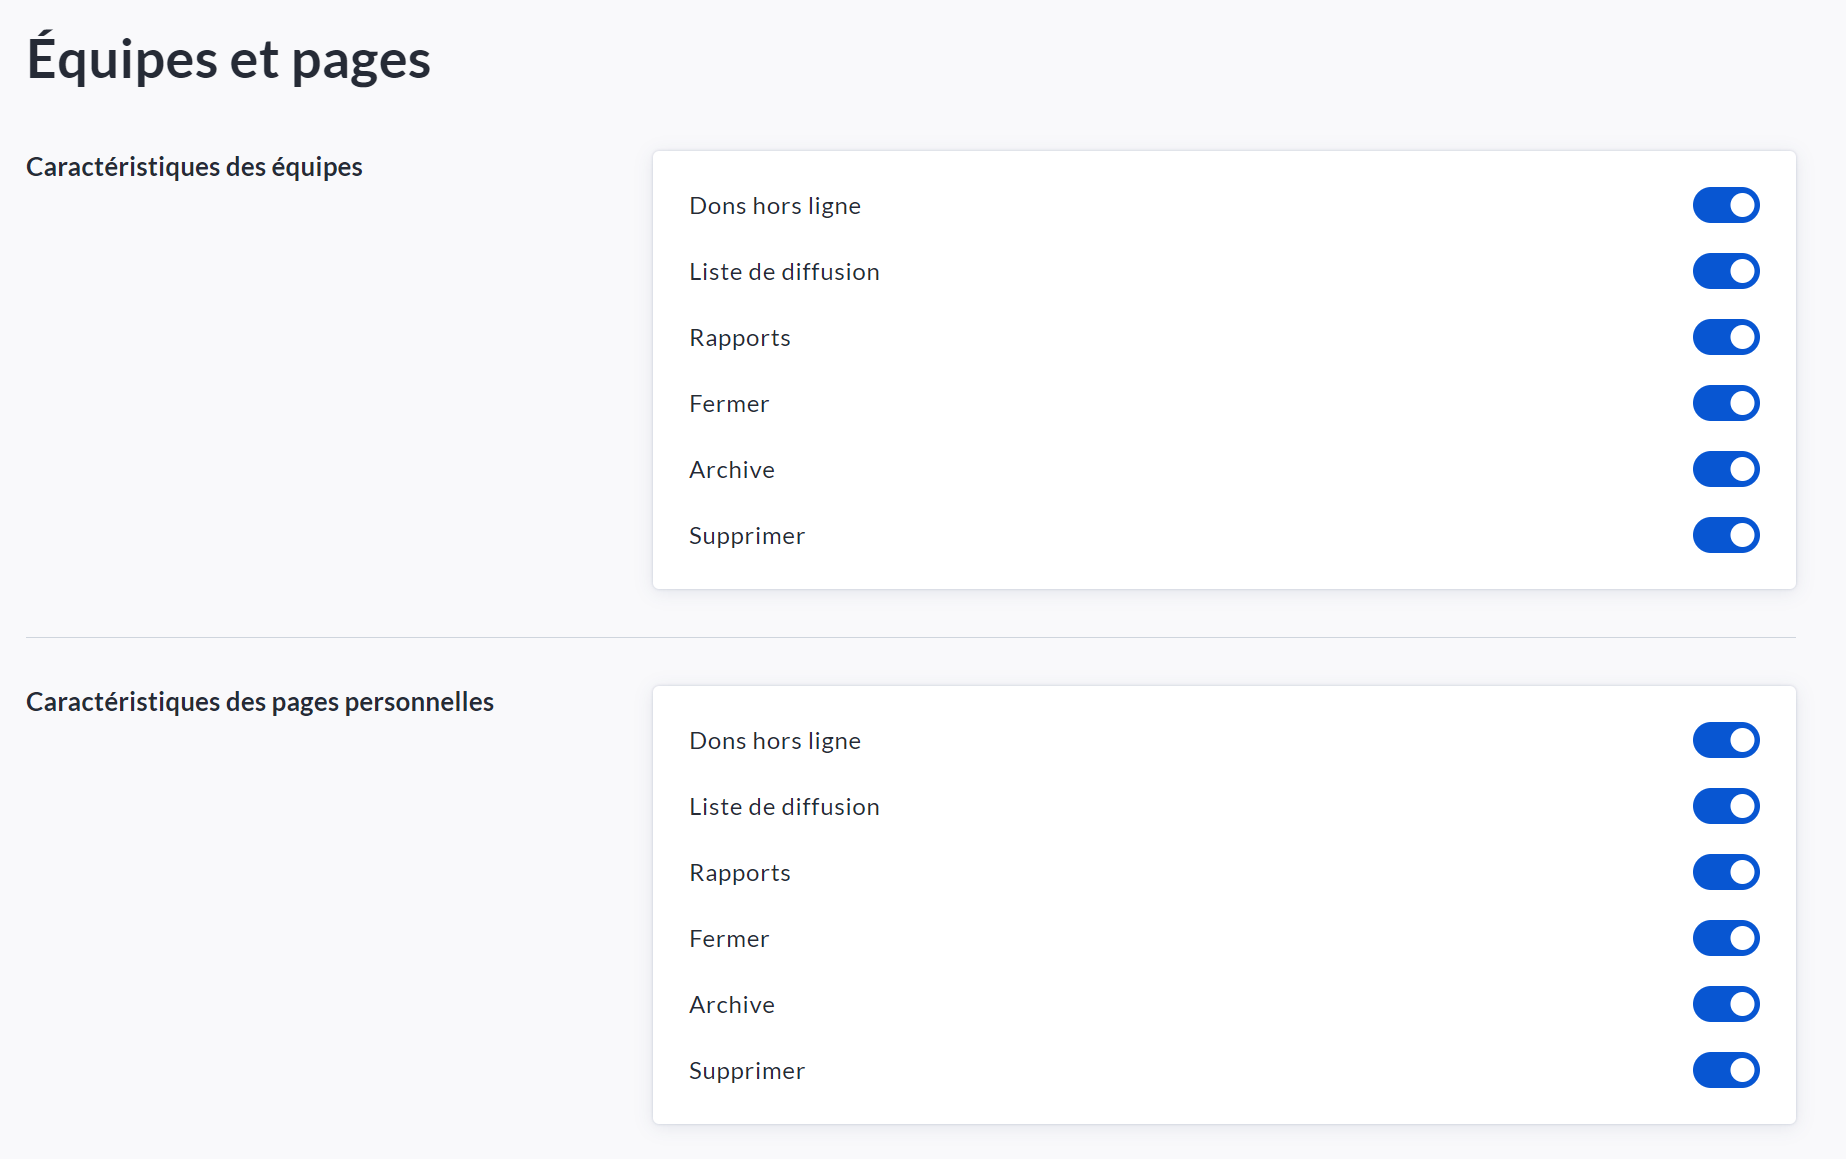
Task: Toggle Rapports for personal pages
Action: (1725, 872)
